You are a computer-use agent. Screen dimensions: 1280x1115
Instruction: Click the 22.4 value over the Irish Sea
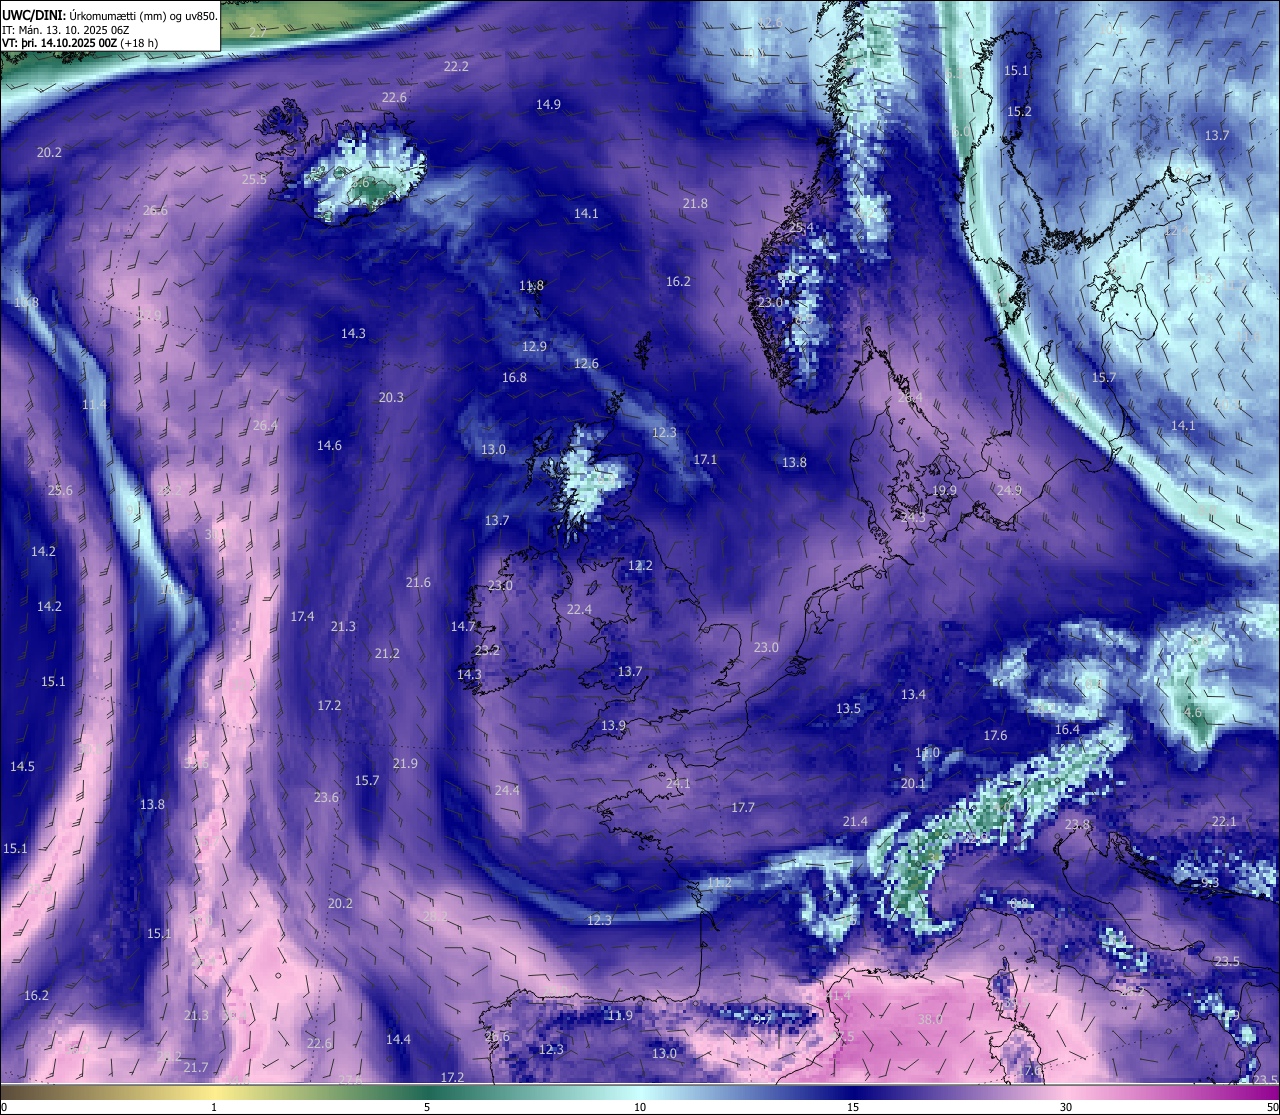(x=579, y=610)
